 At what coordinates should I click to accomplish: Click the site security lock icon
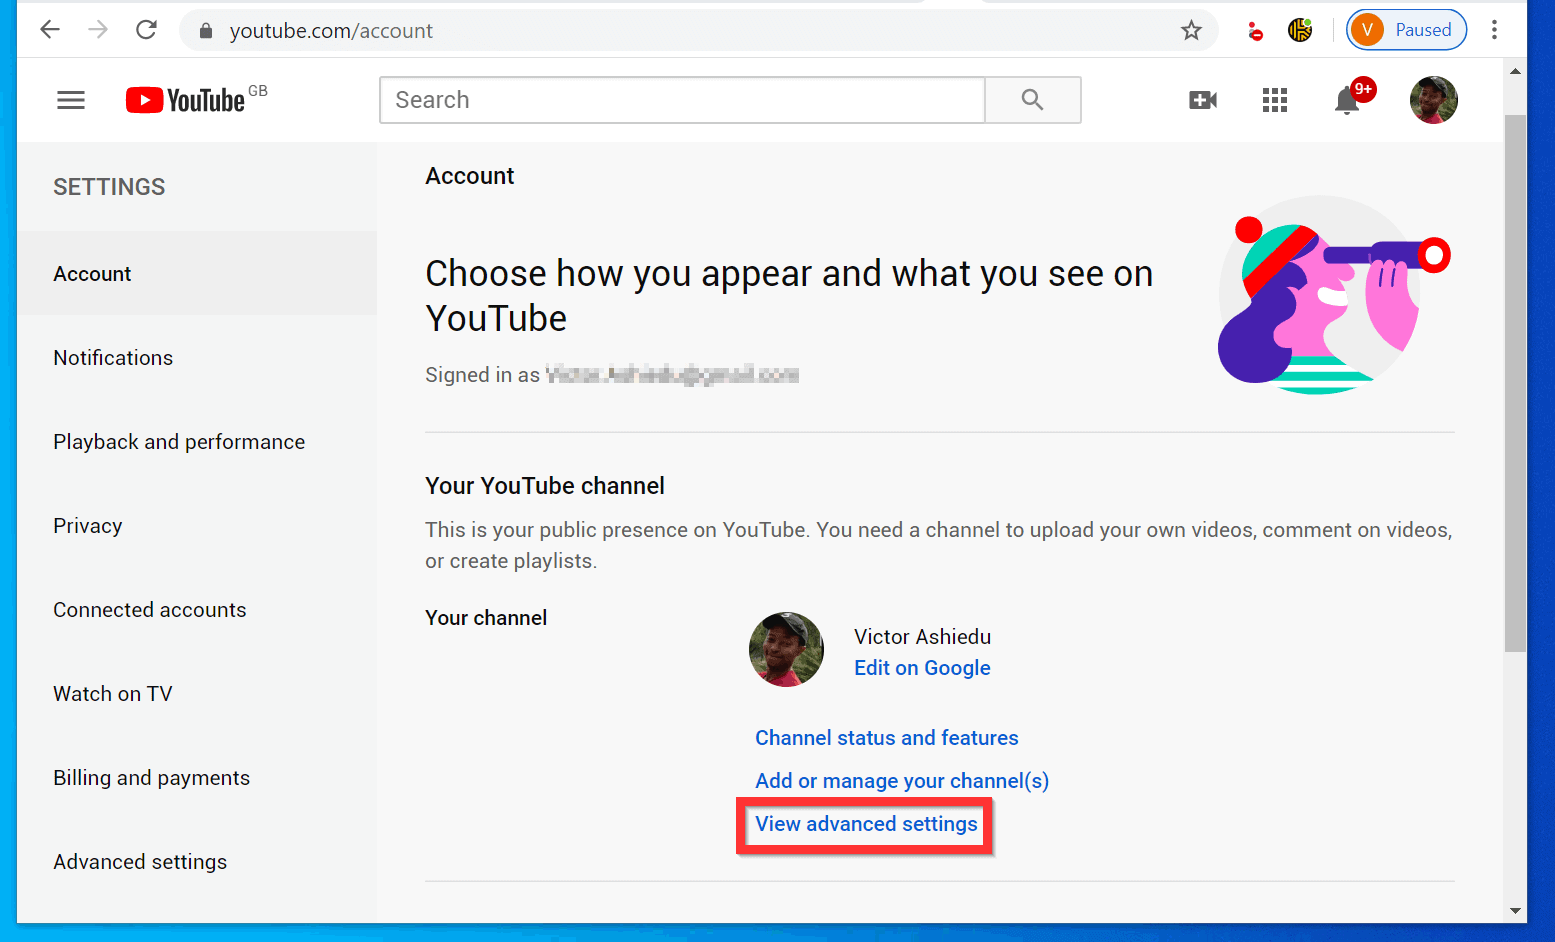[x=205, y=30]
